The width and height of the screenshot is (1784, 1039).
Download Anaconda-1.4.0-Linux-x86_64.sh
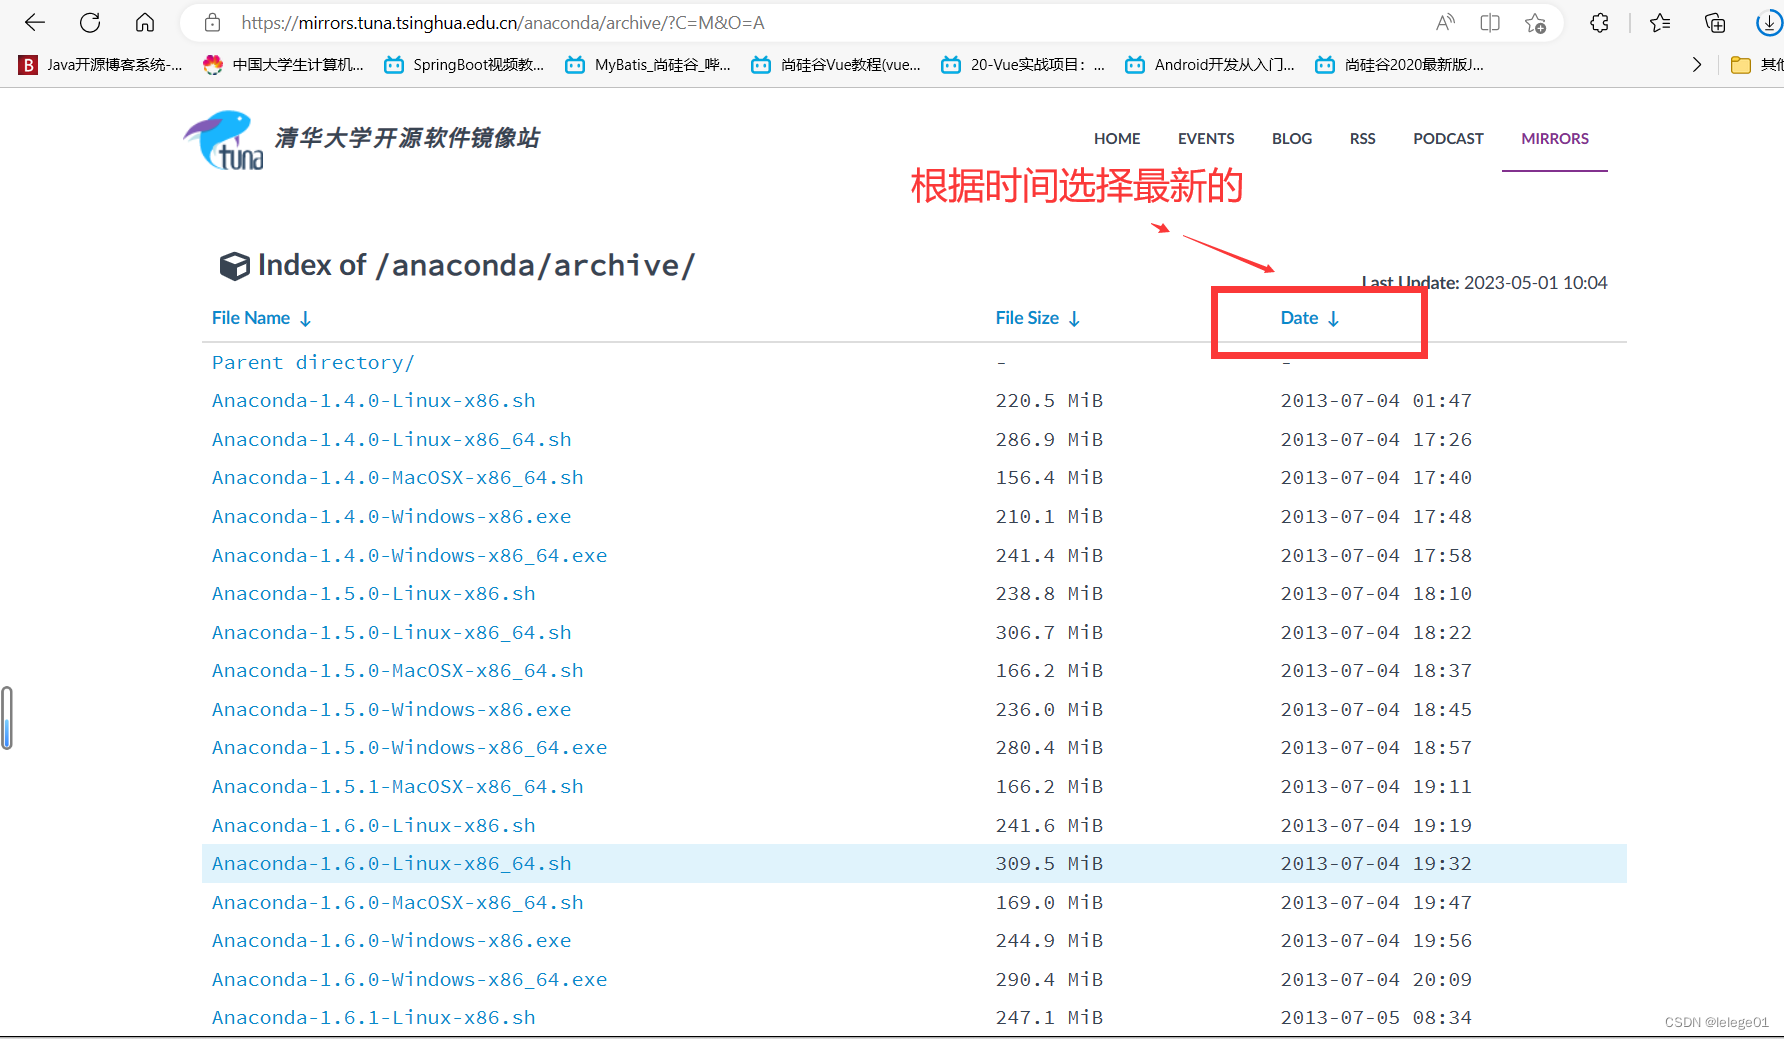(392, 440)
